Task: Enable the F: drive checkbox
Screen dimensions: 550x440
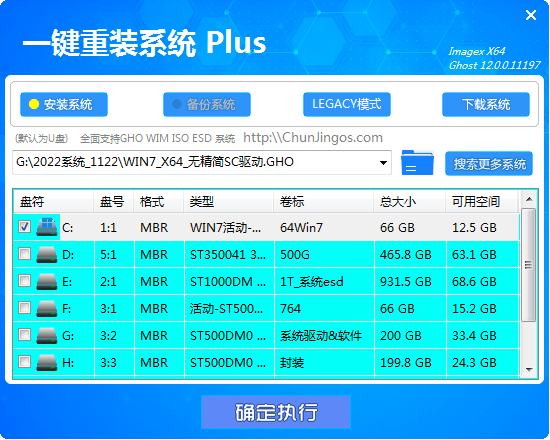Action: tap(24, 308)
